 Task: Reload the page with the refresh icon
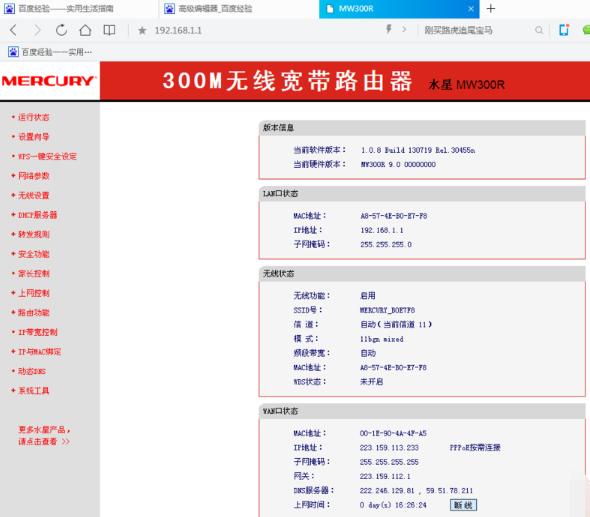(61, 30)
